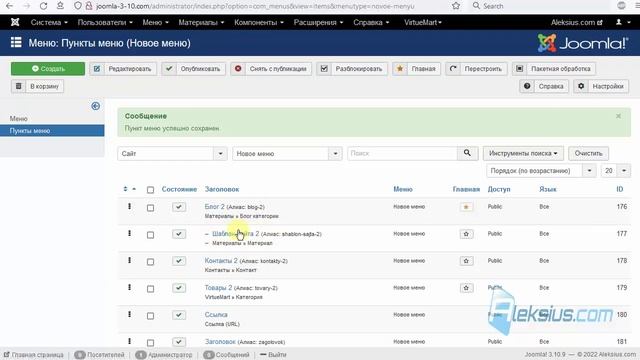Set Контакты 2 as home via star
This screenshot has width=640, height=360.
466,261
